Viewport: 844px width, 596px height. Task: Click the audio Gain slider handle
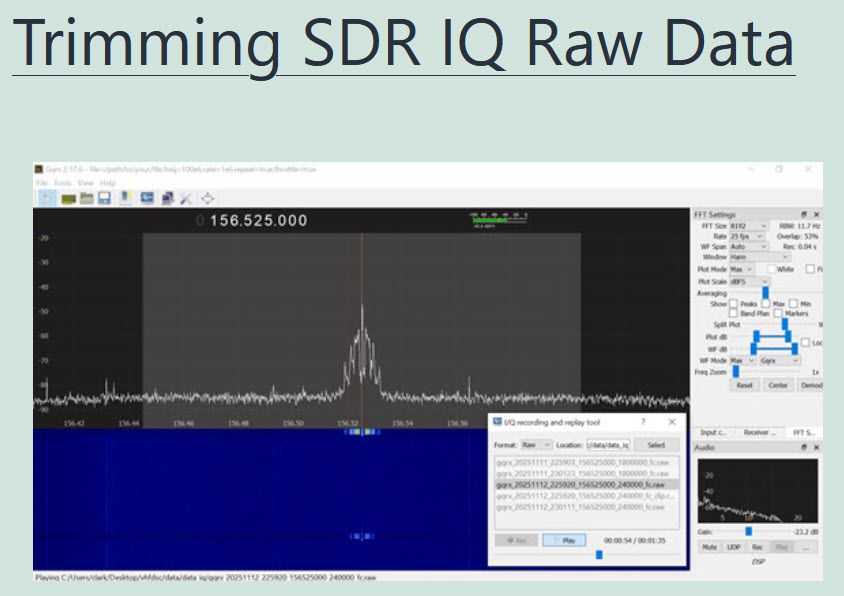[x=747, y=531]
